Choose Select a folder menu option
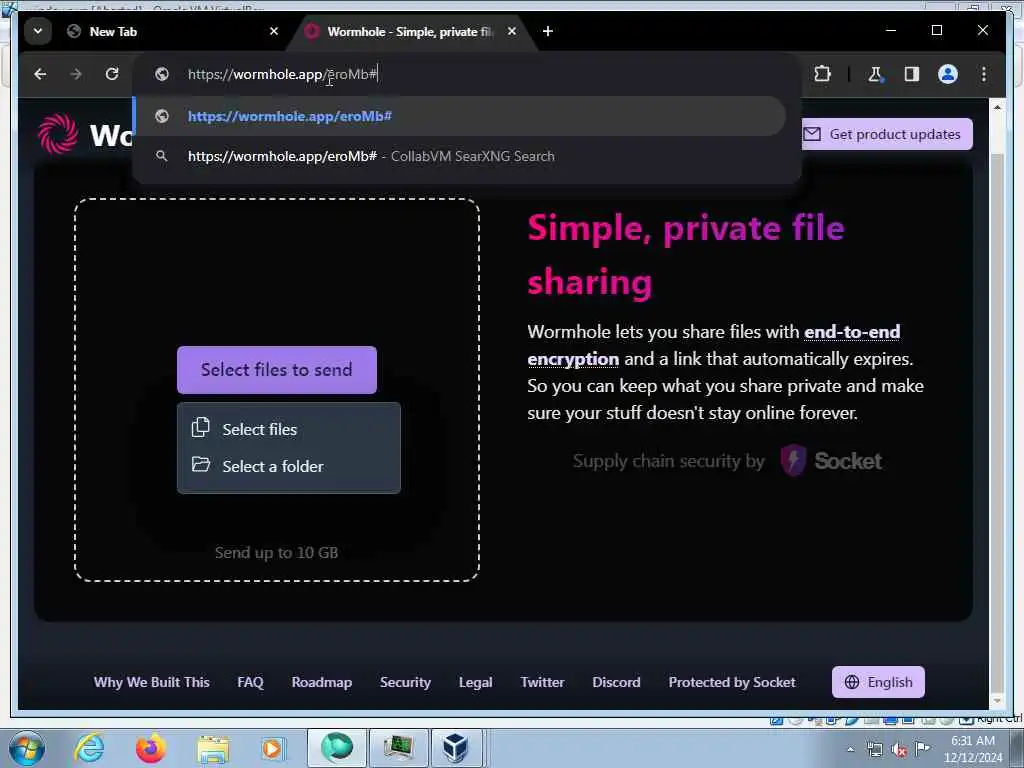Screen dimensions: 1024x768 point(289,466)
